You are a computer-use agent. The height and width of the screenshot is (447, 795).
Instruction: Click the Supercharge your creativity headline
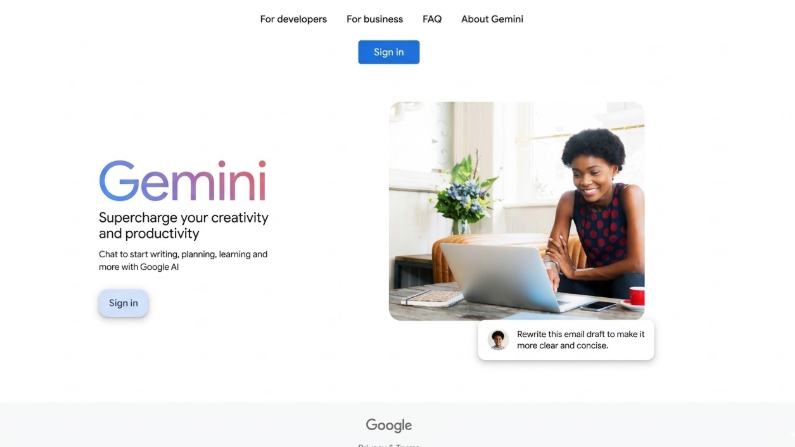(184, 226)
